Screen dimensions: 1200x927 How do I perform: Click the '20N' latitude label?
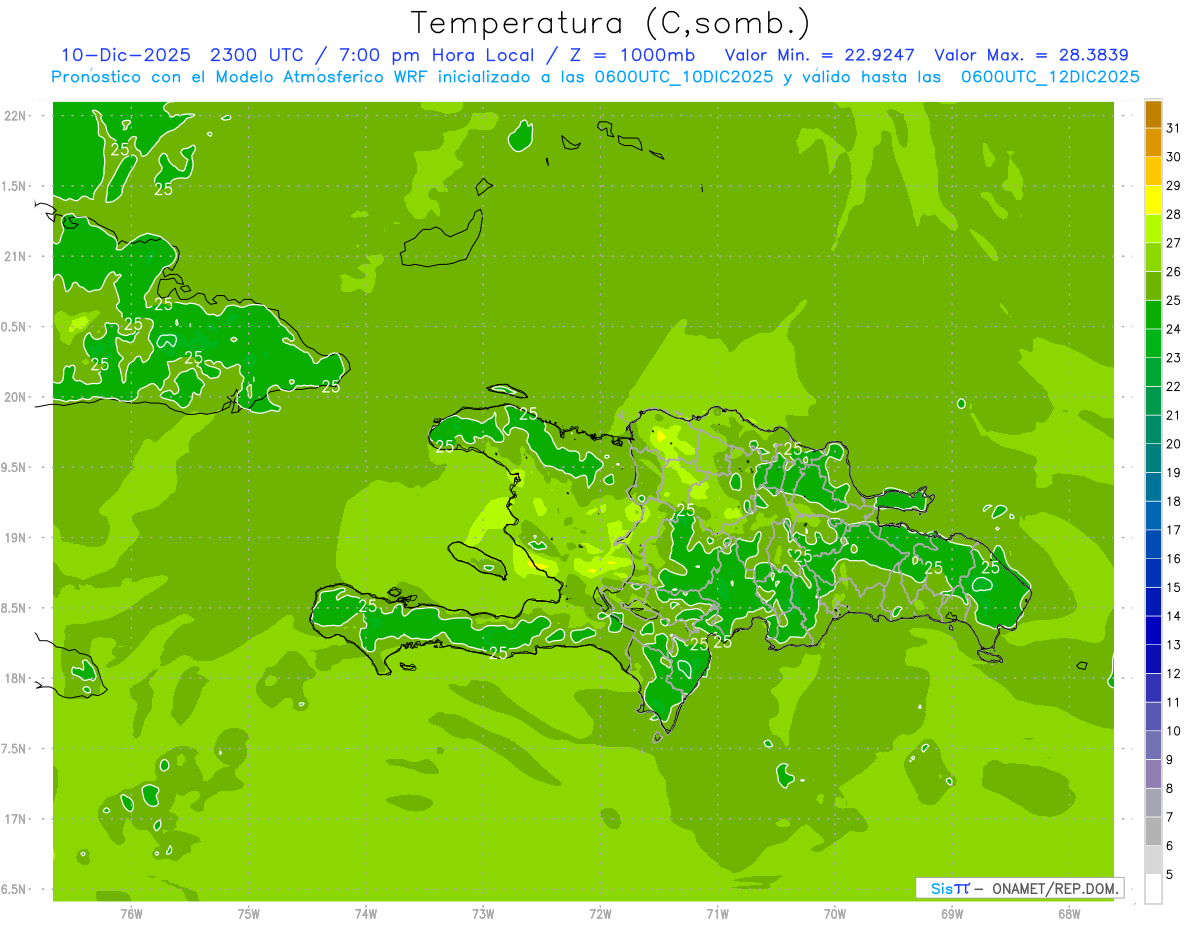[x=15, y=397]
